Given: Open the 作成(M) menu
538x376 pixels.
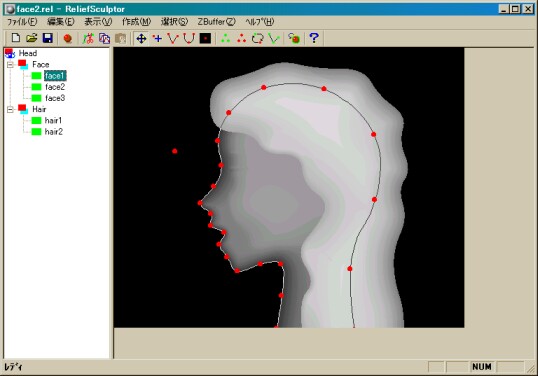Looking at the screenshot, I should 136,22.
